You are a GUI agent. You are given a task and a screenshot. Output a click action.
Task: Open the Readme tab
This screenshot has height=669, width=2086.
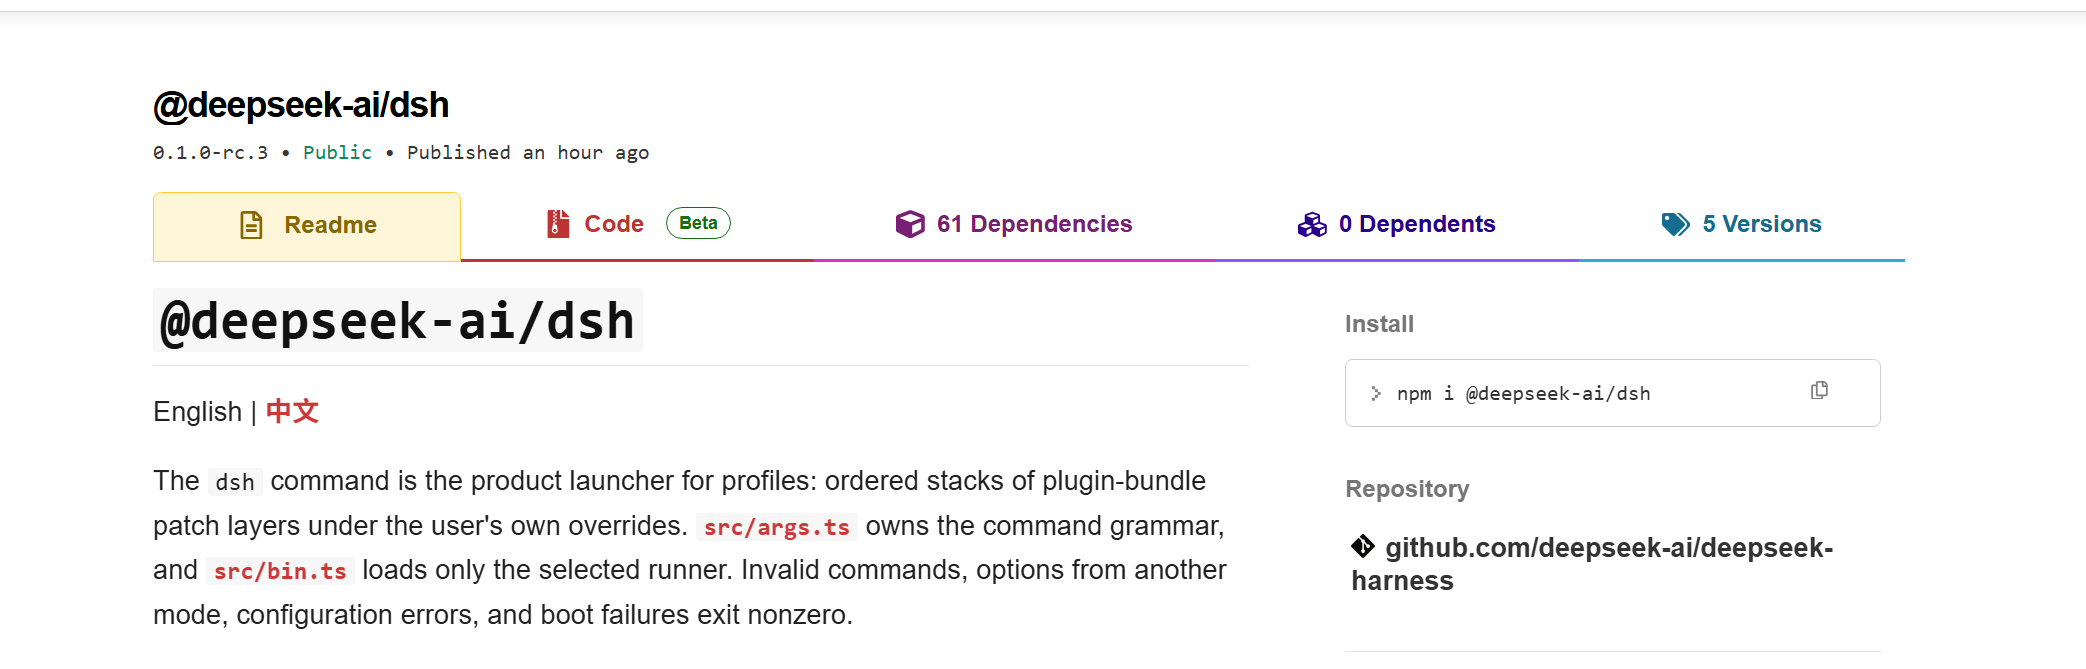307,226
